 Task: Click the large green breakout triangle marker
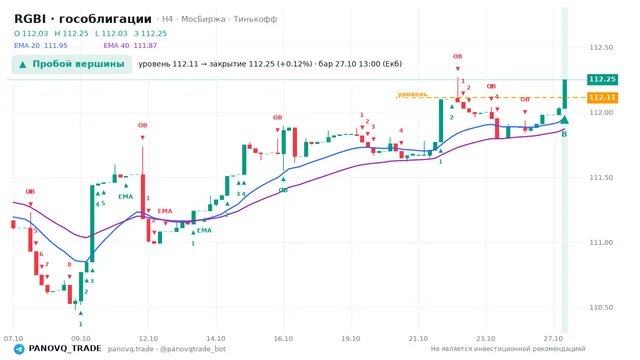(564, 120)
